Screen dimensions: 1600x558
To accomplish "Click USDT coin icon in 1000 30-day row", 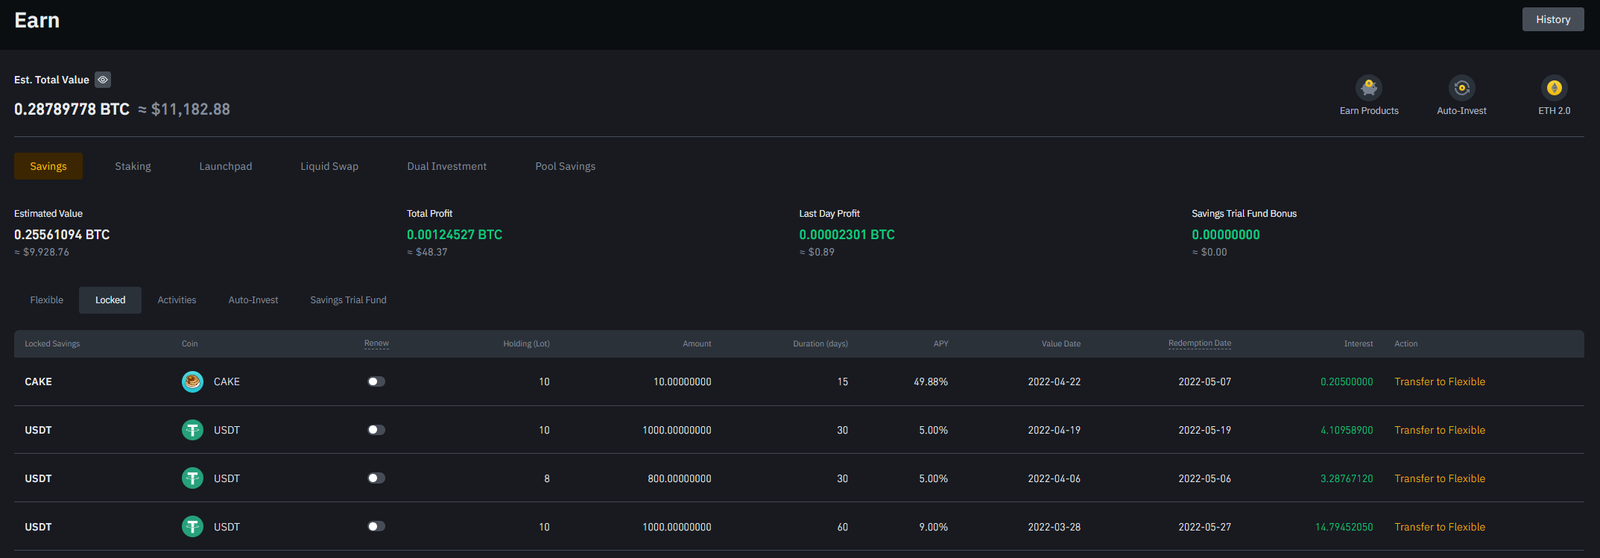I will click(x=192, y=430).
